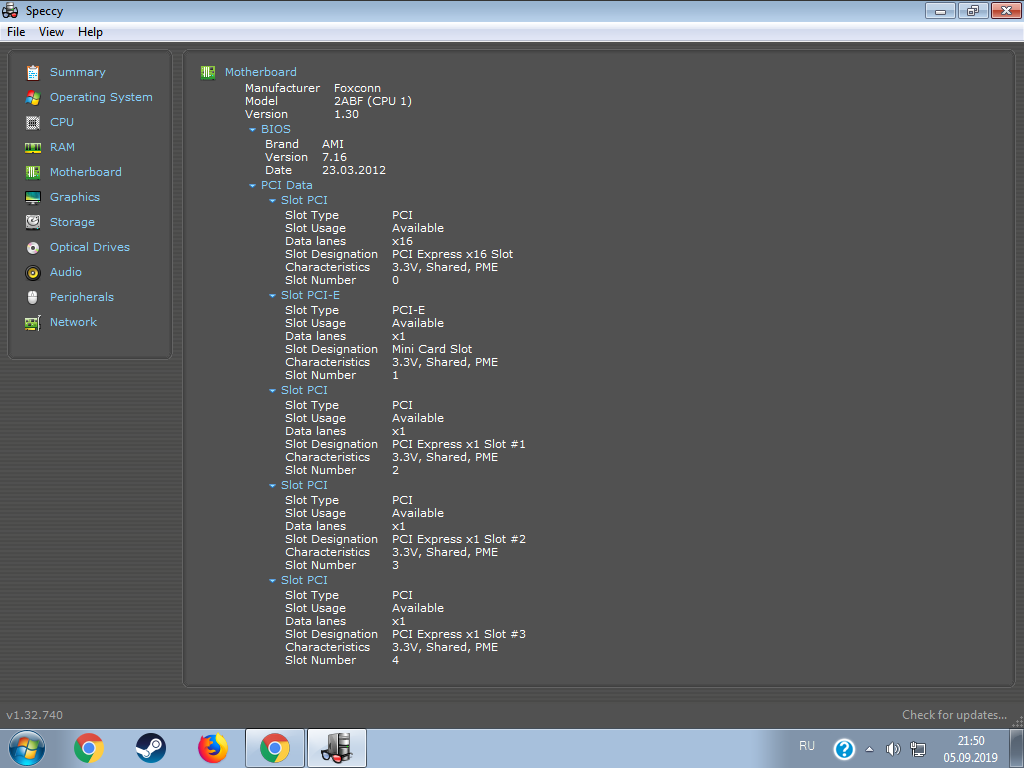
Task: Open the File menu
Action: tap(15, 31)
